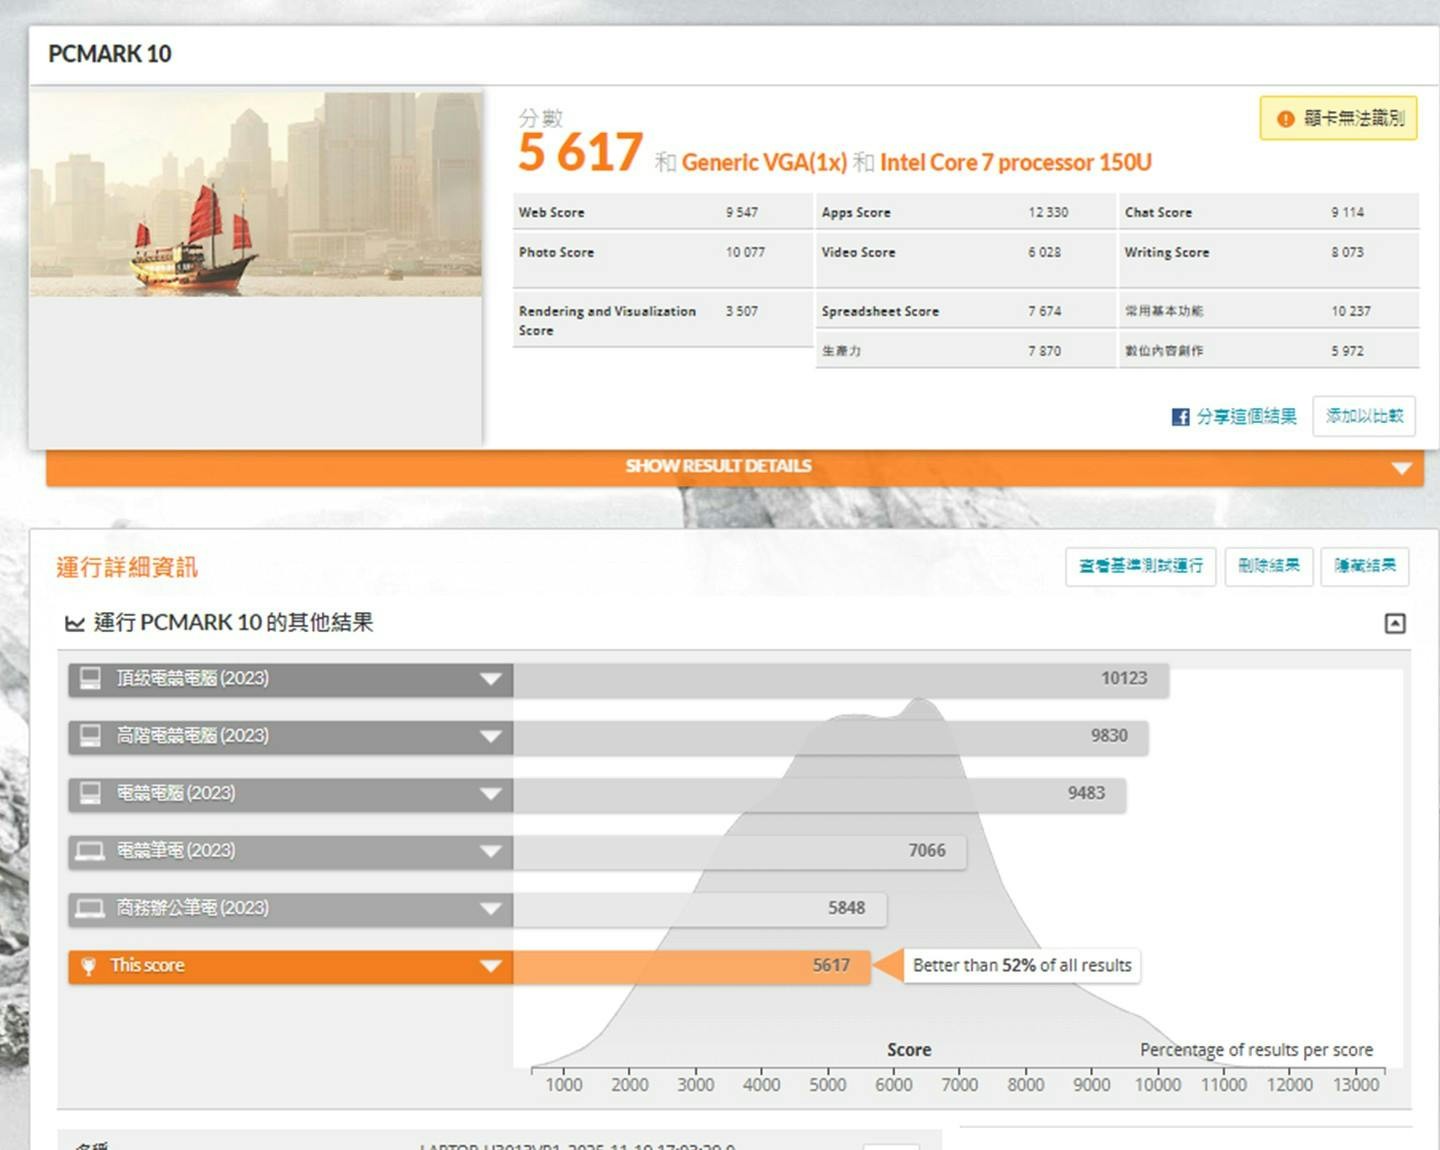Click the orange warning icon in 顯卡無法識別 badge
This screenshot has height=1150, width=1440.
point(1285,119)
